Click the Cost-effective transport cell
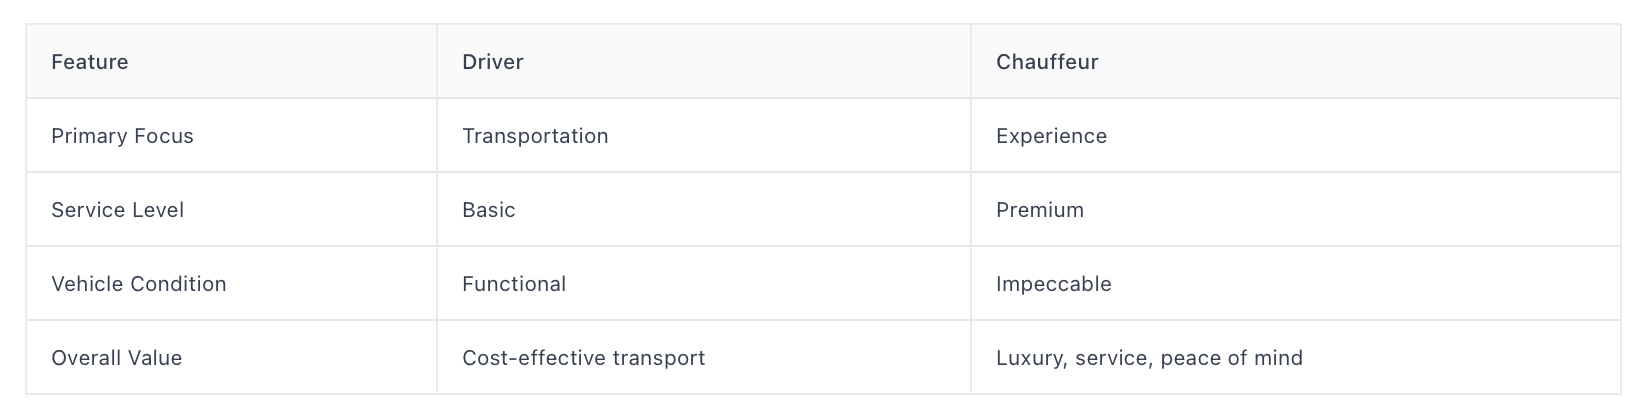Image resolution: width=1641 pixels, height=413 pixels. 704,358
